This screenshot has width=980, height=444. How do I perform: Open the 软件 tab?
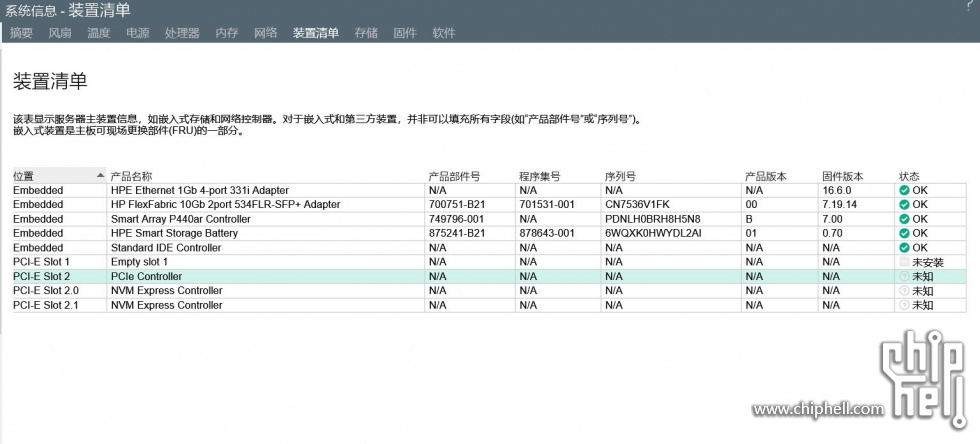click(x=444, y=33)
